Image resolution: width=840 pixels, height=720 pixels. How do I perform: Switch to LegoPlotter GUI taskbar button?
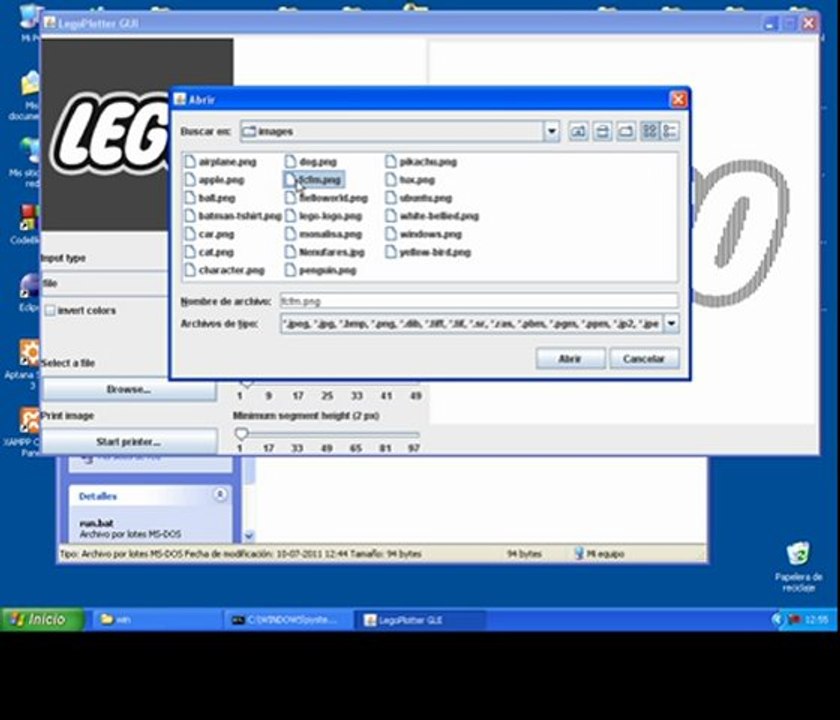coord(419,620)
